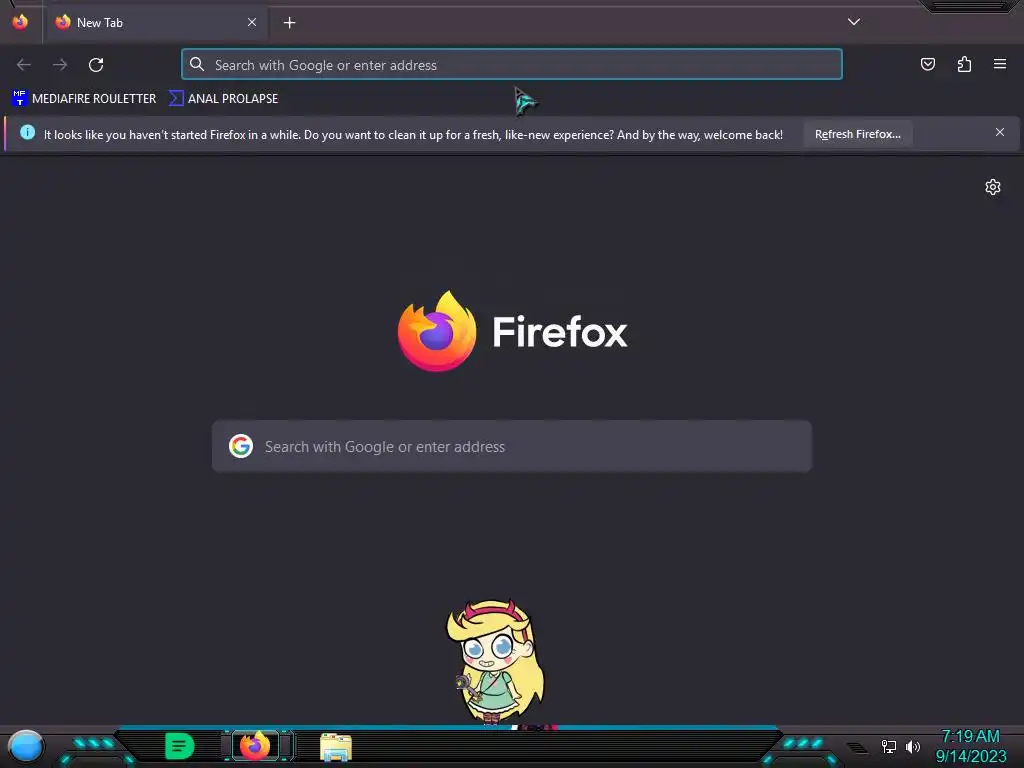Go forward one page
Screen dimensions: 1024x768
60,65
